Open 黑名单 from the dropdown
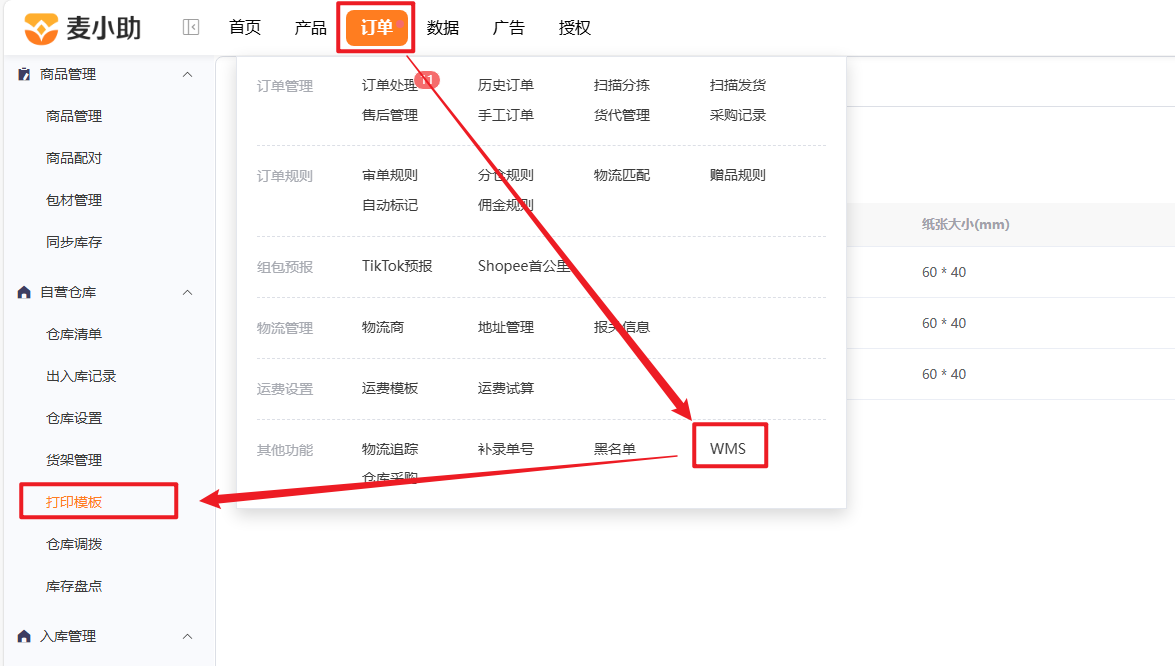The image size is (1175, 666). tap(614, 449)
